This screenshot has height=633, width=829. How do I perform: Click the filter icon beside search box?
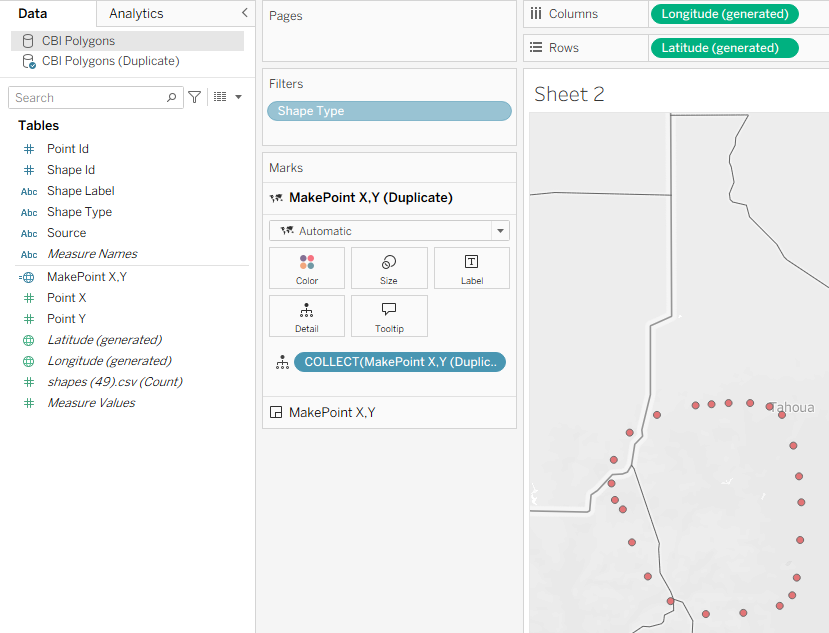[195, 97]
